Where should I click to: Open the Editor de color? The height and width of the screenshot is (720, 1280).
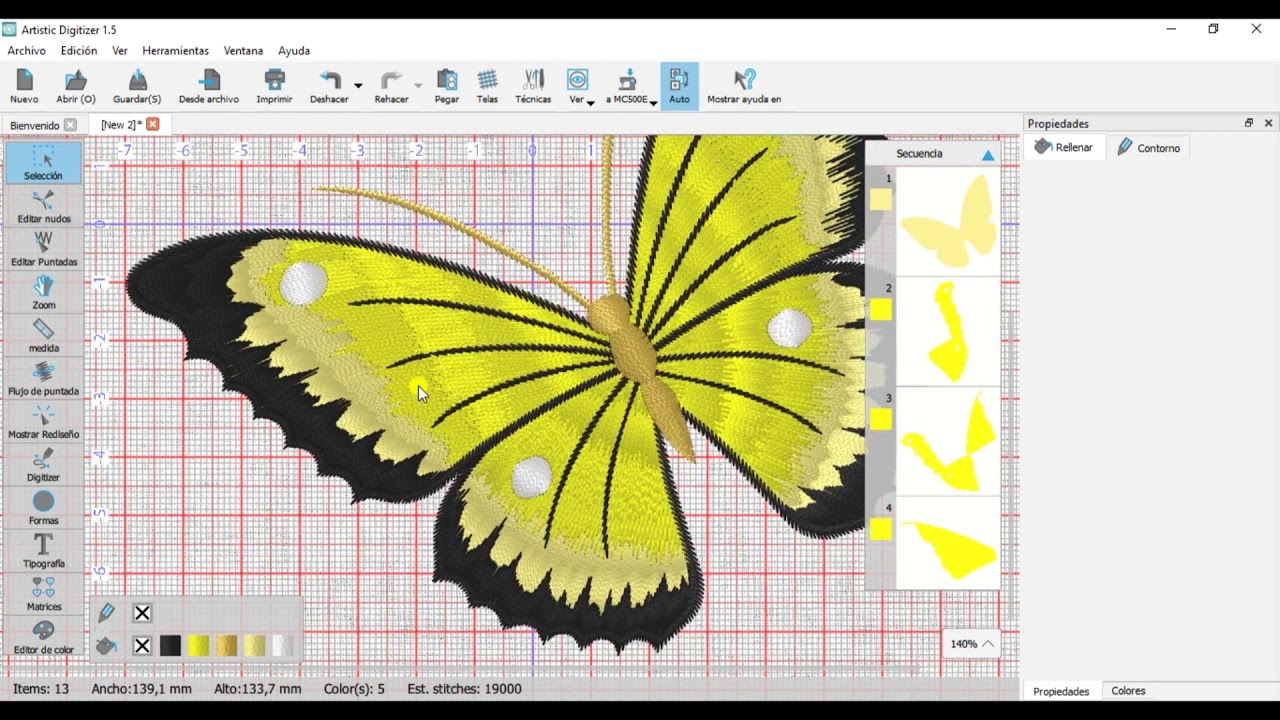pos(43,637)
